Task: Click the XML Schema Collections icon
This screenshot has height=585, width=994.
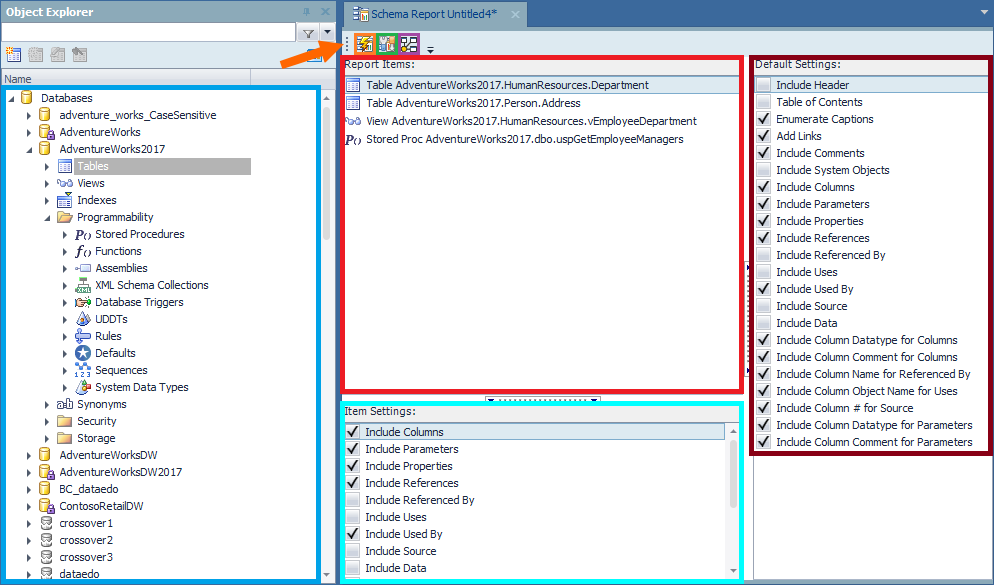Action: pyautogui.click(x=83, y=285)
